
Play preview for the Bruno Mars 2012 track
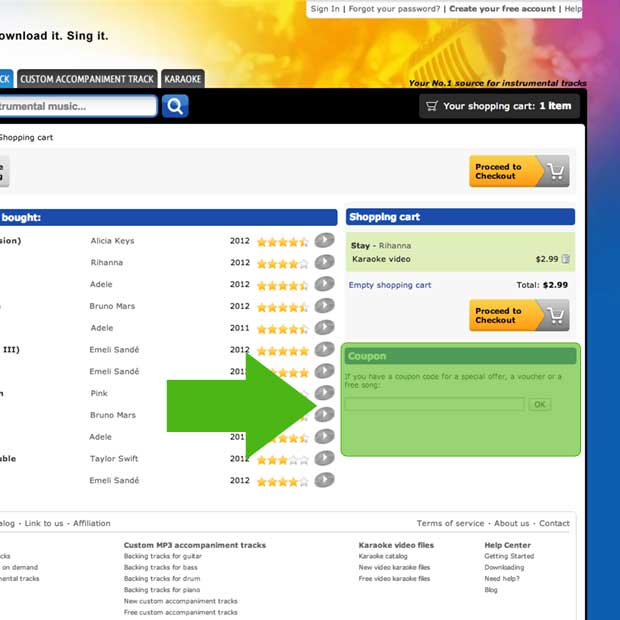click(x=324, y=306)
